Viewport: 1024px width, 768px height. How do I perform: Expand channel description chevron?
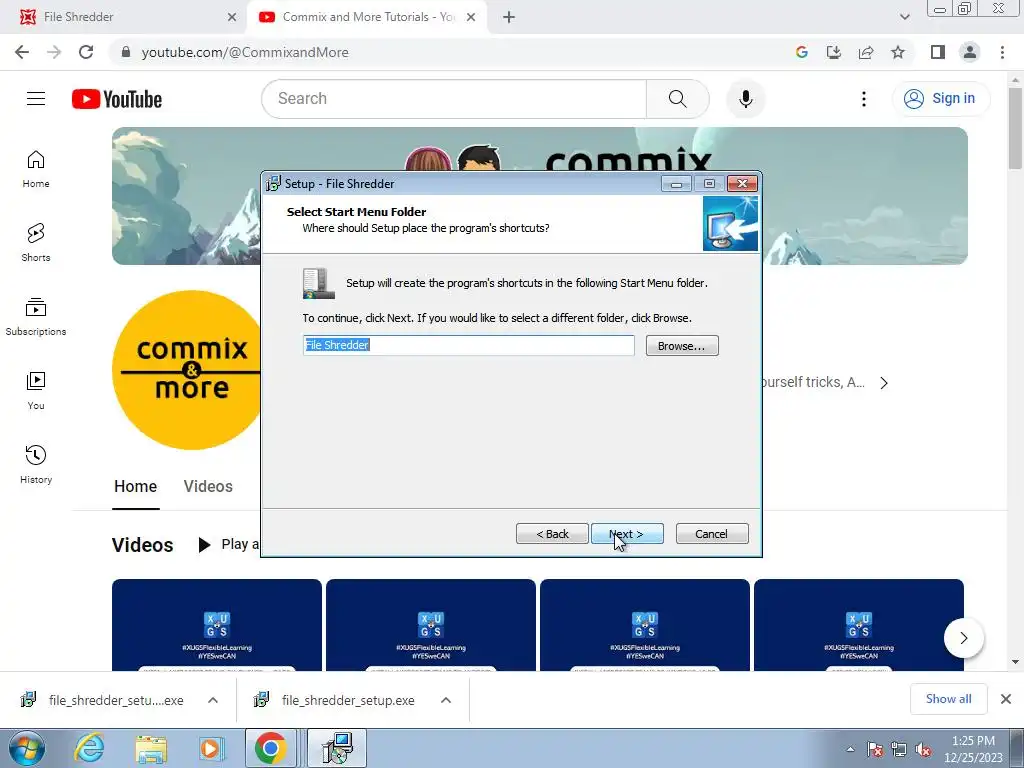click(x=884, y=383)
